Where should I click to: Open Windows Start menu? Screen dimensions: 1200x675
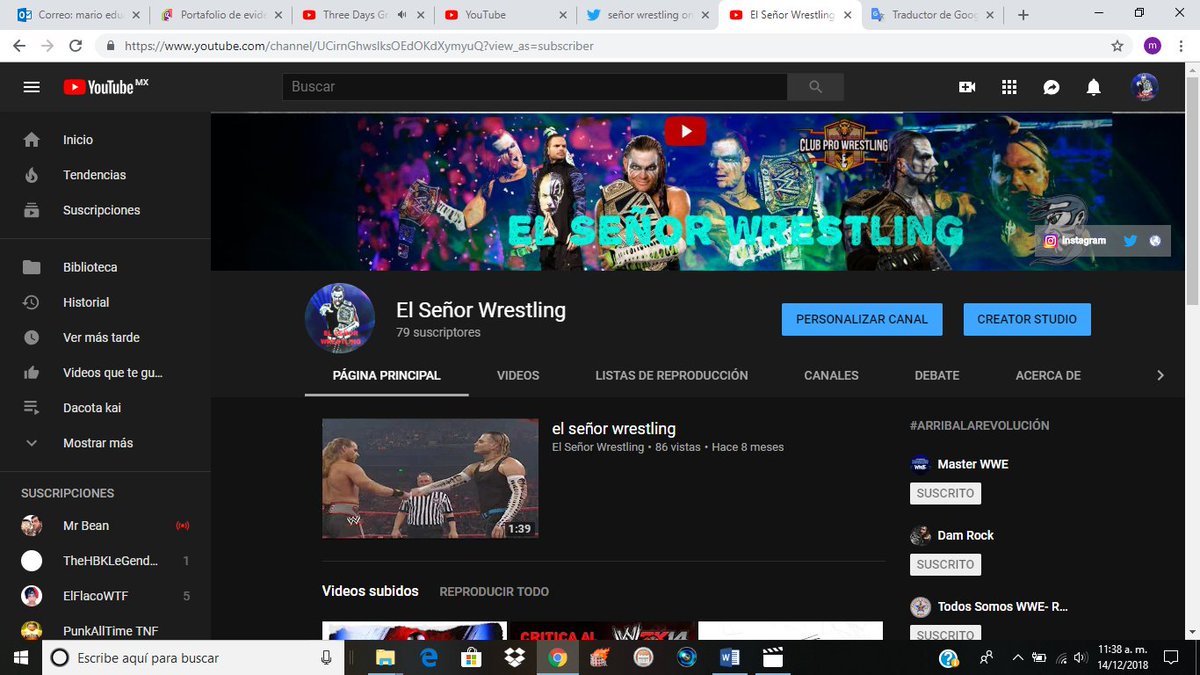(19, 658)
